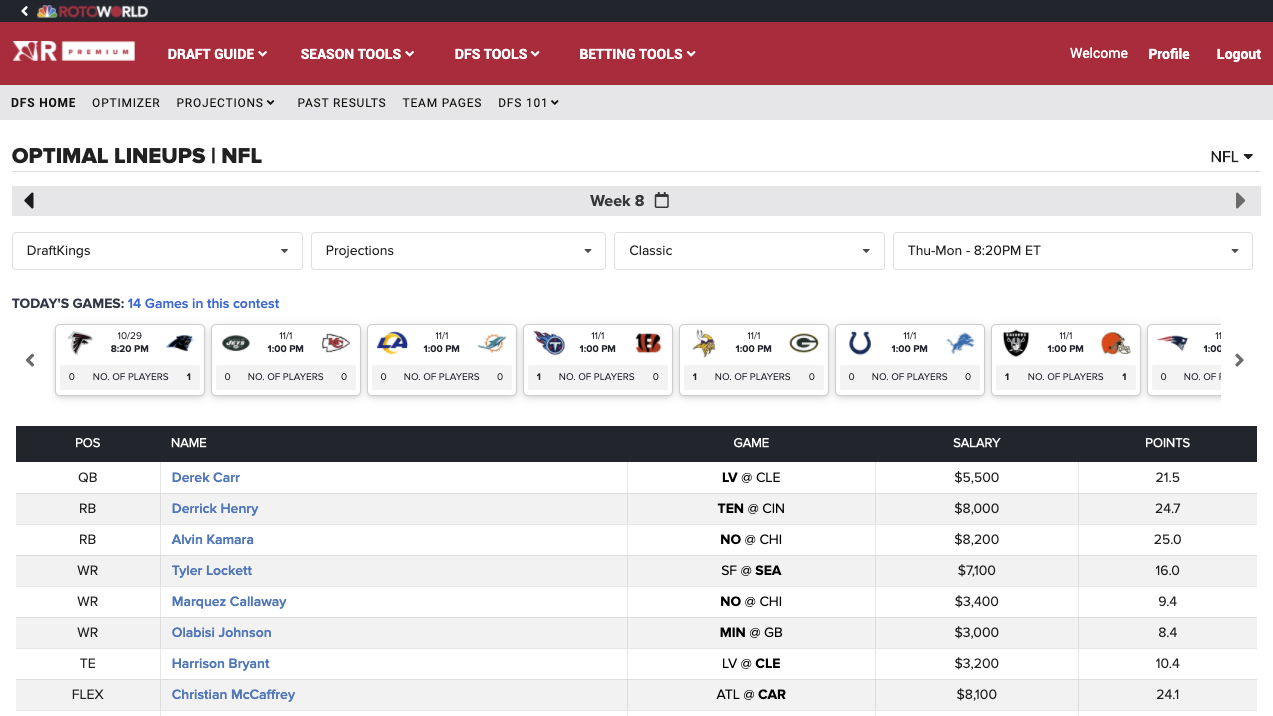Open Derek Carr player link
1273x716 pixels.
[x=206, y=478]
